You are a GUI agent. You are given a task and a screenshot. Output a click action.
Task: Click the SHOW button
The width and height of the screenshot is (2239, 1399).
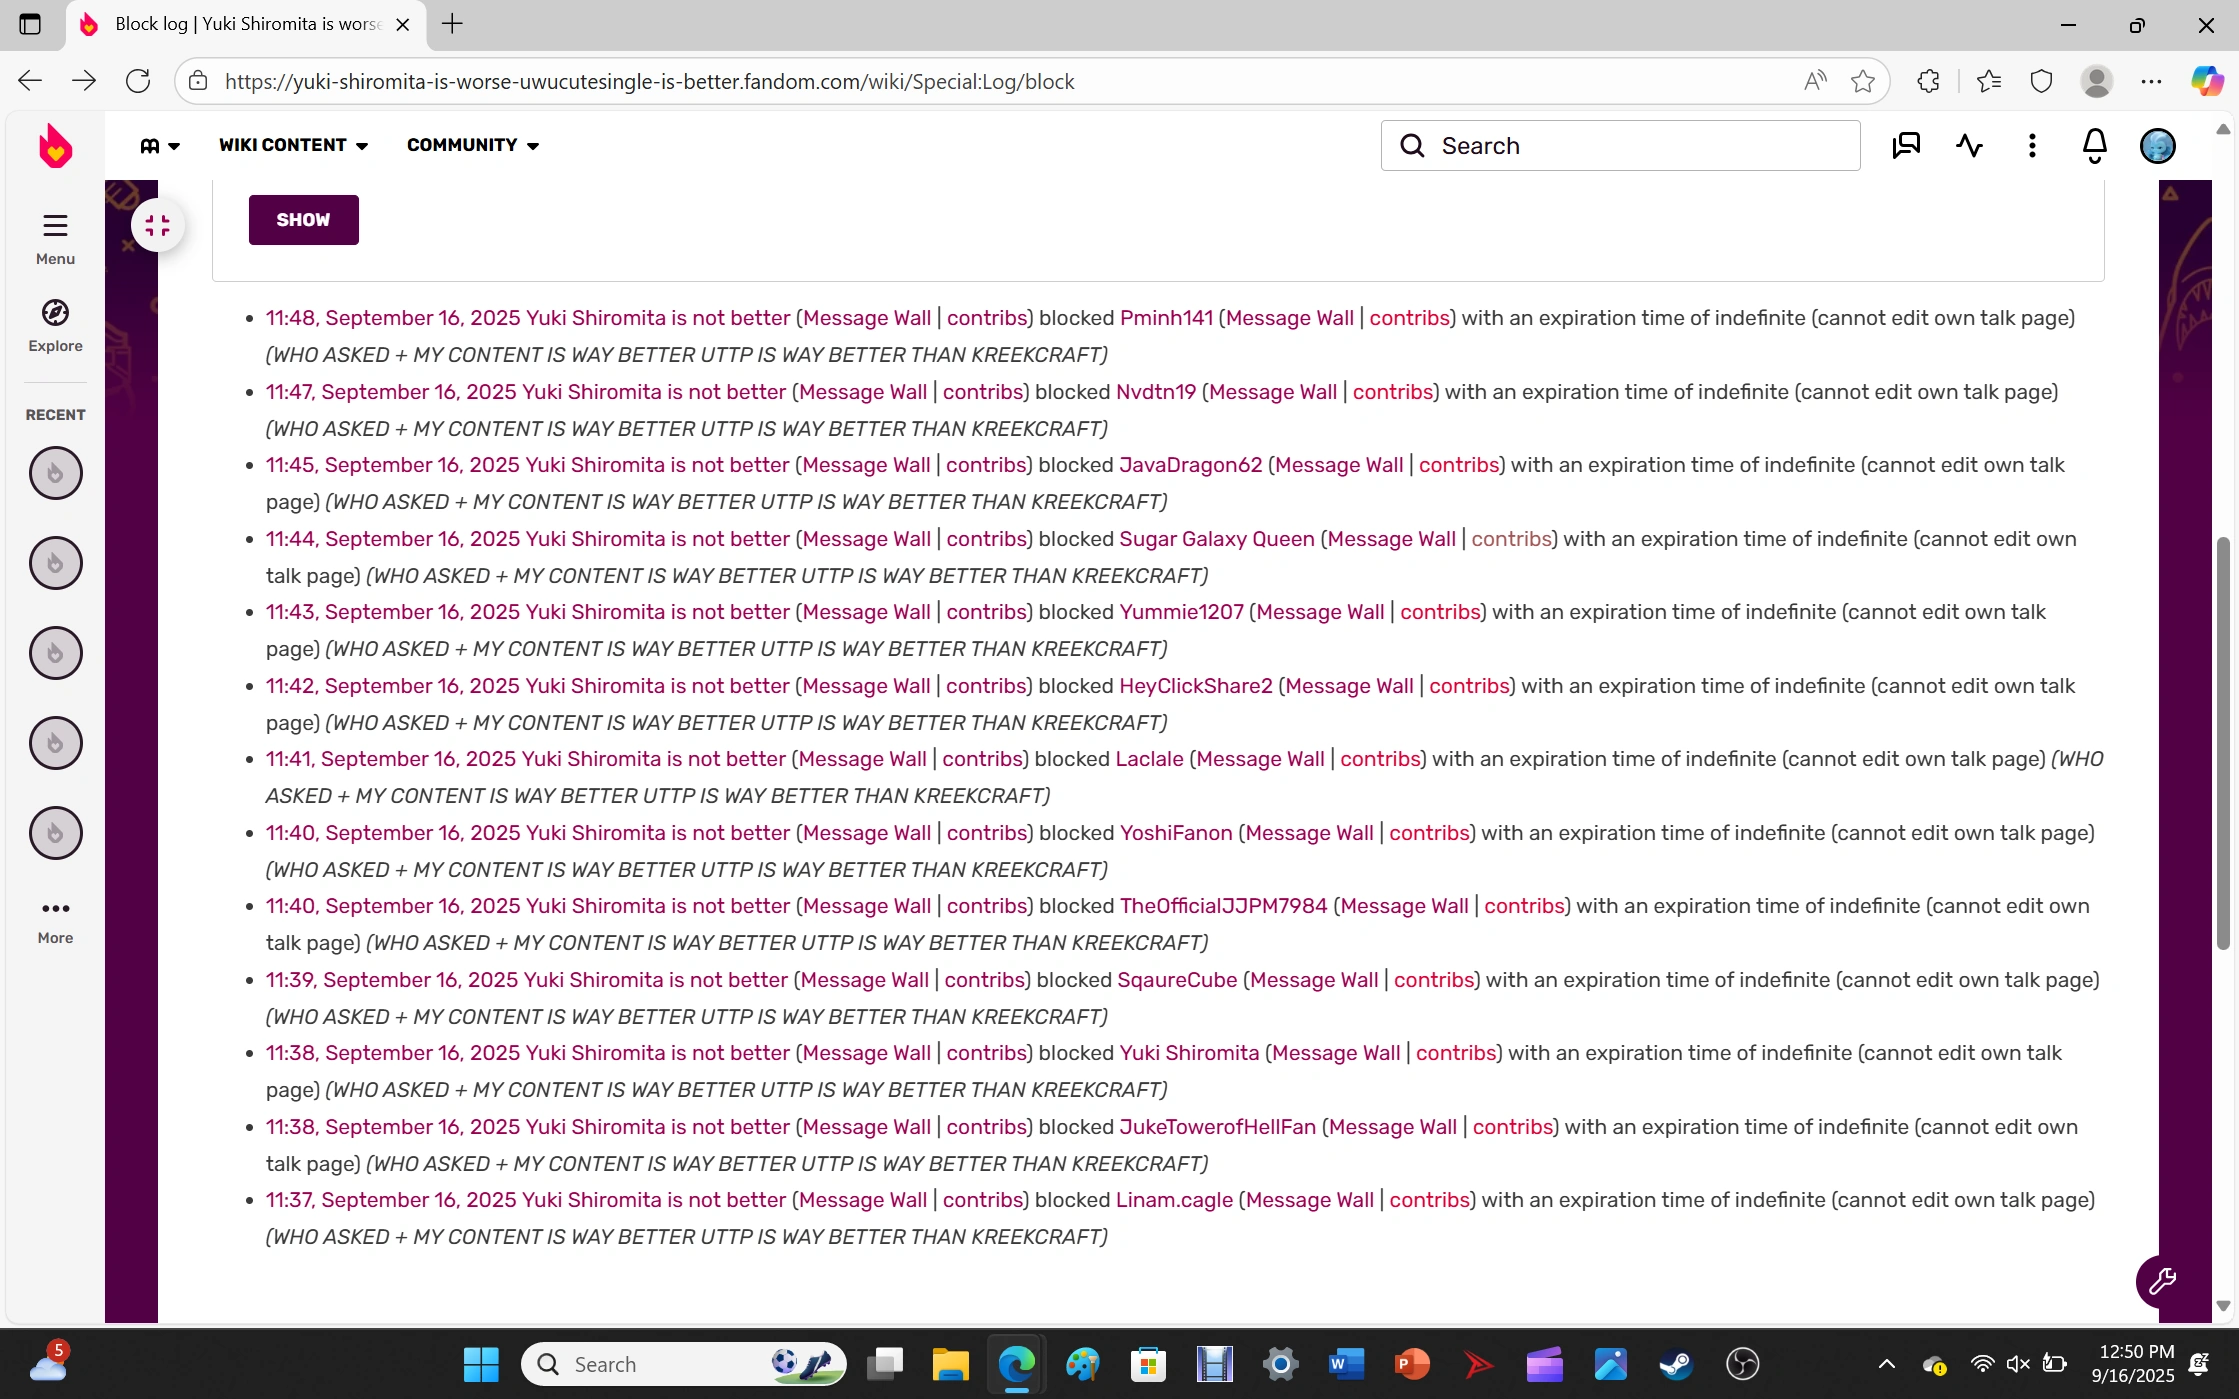coord(303,220)
